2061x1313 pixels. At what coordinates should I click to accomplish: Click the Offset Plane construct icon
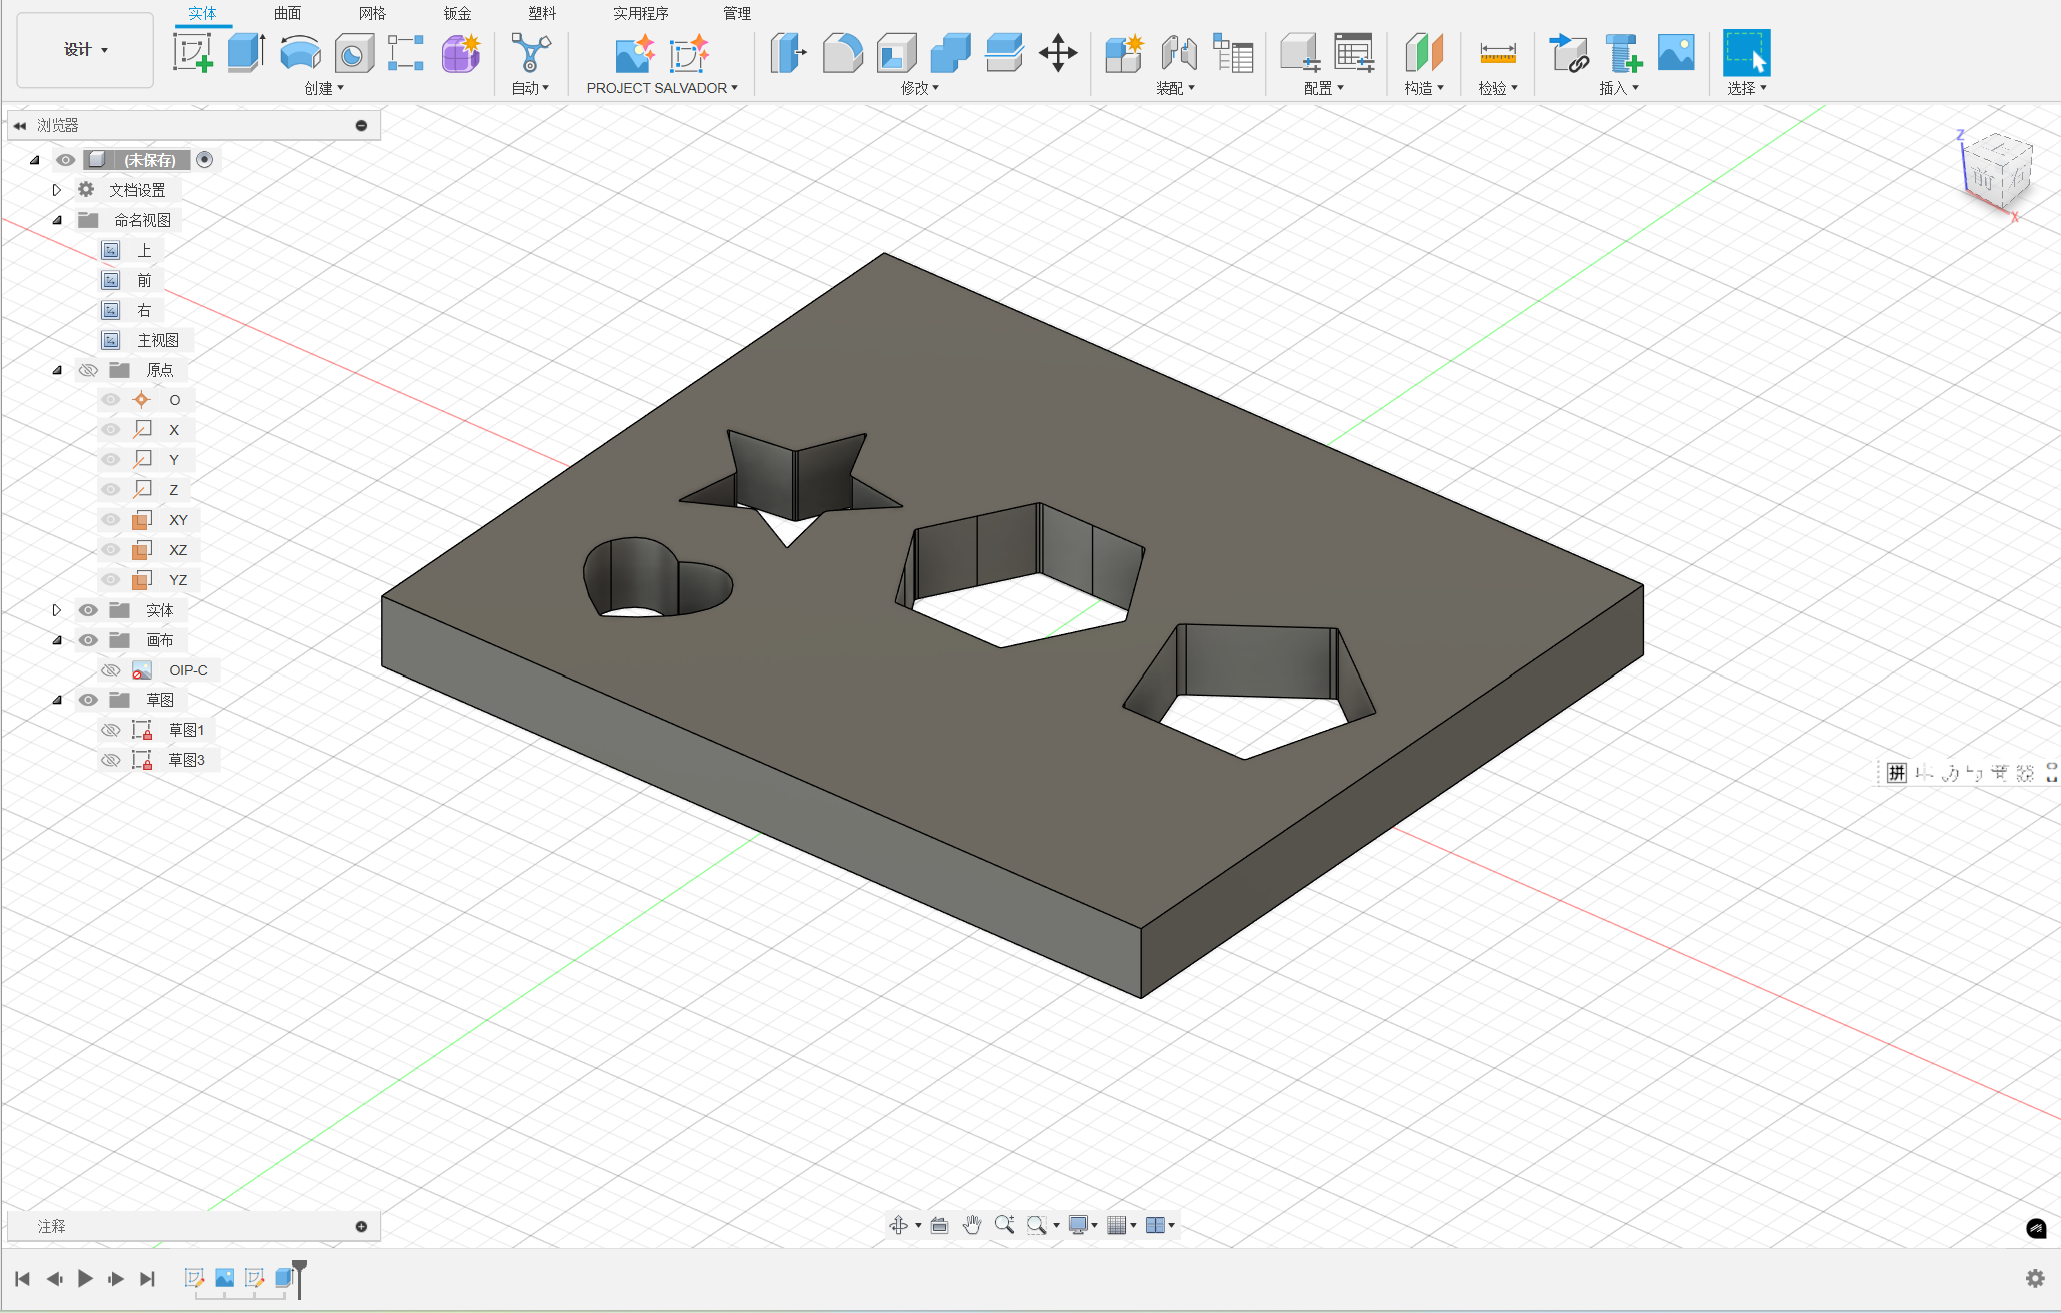[x=1424, y=53]
